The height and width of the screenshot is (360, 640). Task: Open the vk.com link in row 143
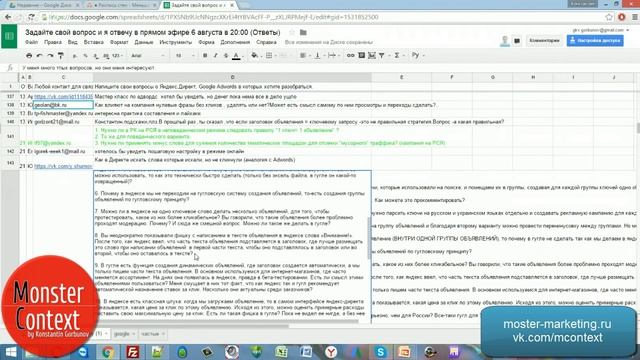(63, 166)
